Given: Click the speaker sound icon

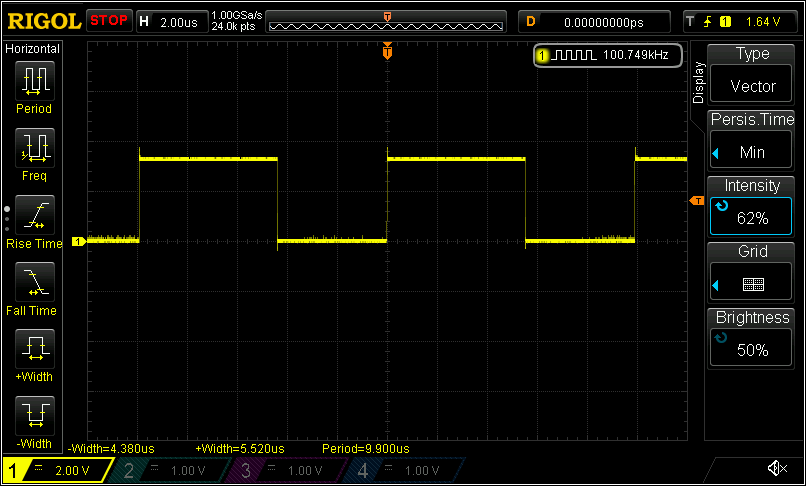Looking at the screenshot, I should pos(776,468).
